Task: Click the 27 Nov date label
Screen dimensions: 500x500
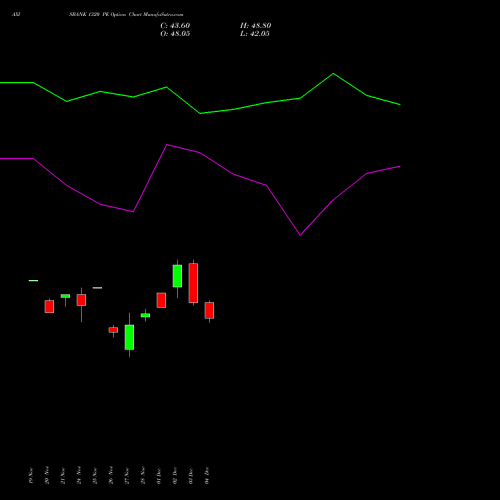Action: [127, 476]
